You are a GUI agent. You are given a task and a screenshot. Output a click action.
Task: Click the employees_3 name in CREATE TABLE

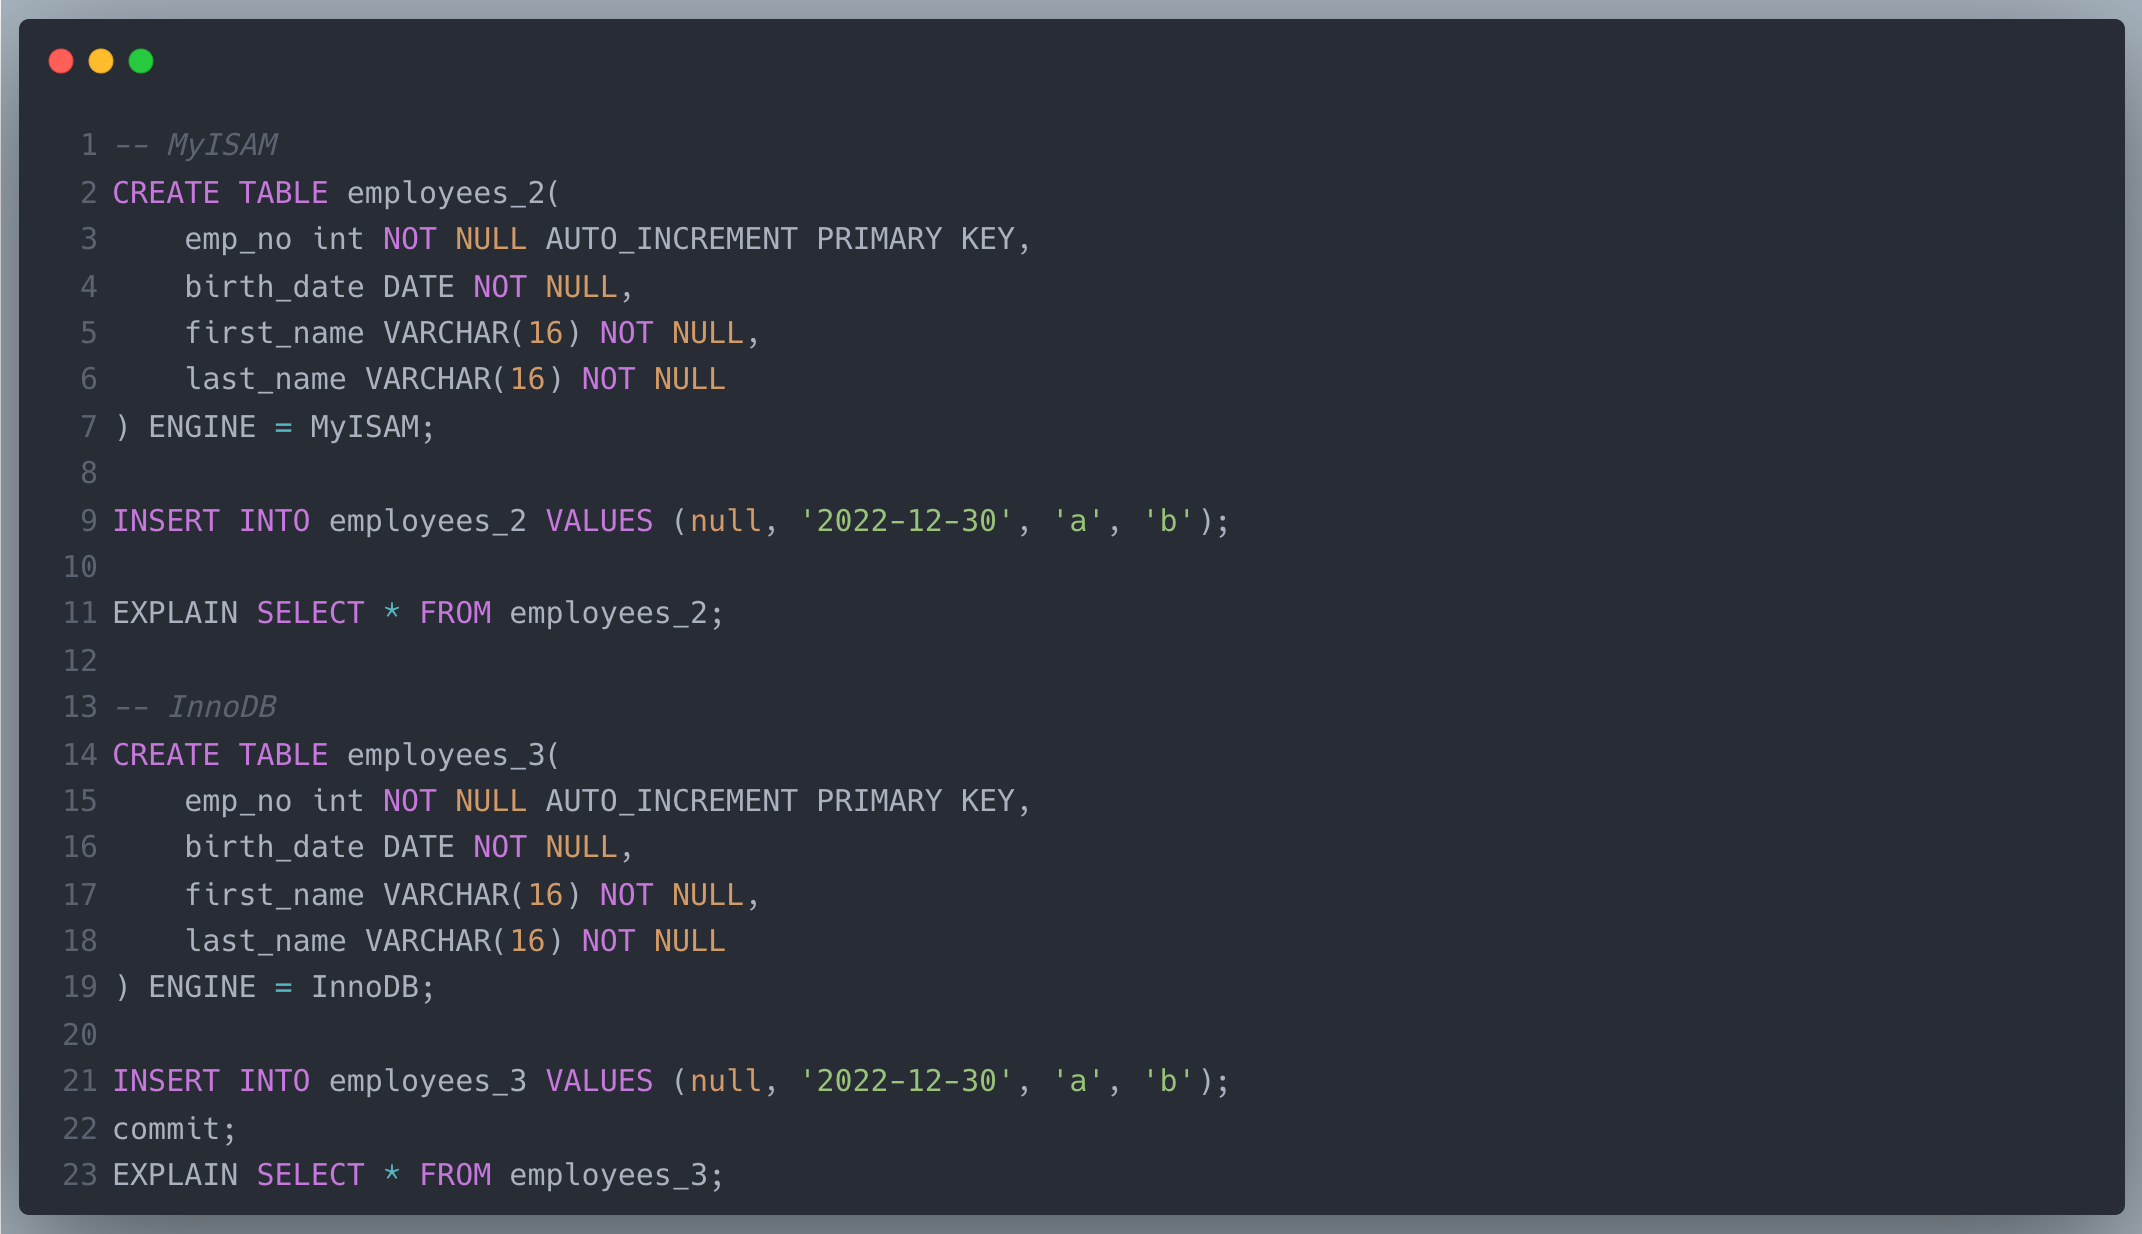448,754
